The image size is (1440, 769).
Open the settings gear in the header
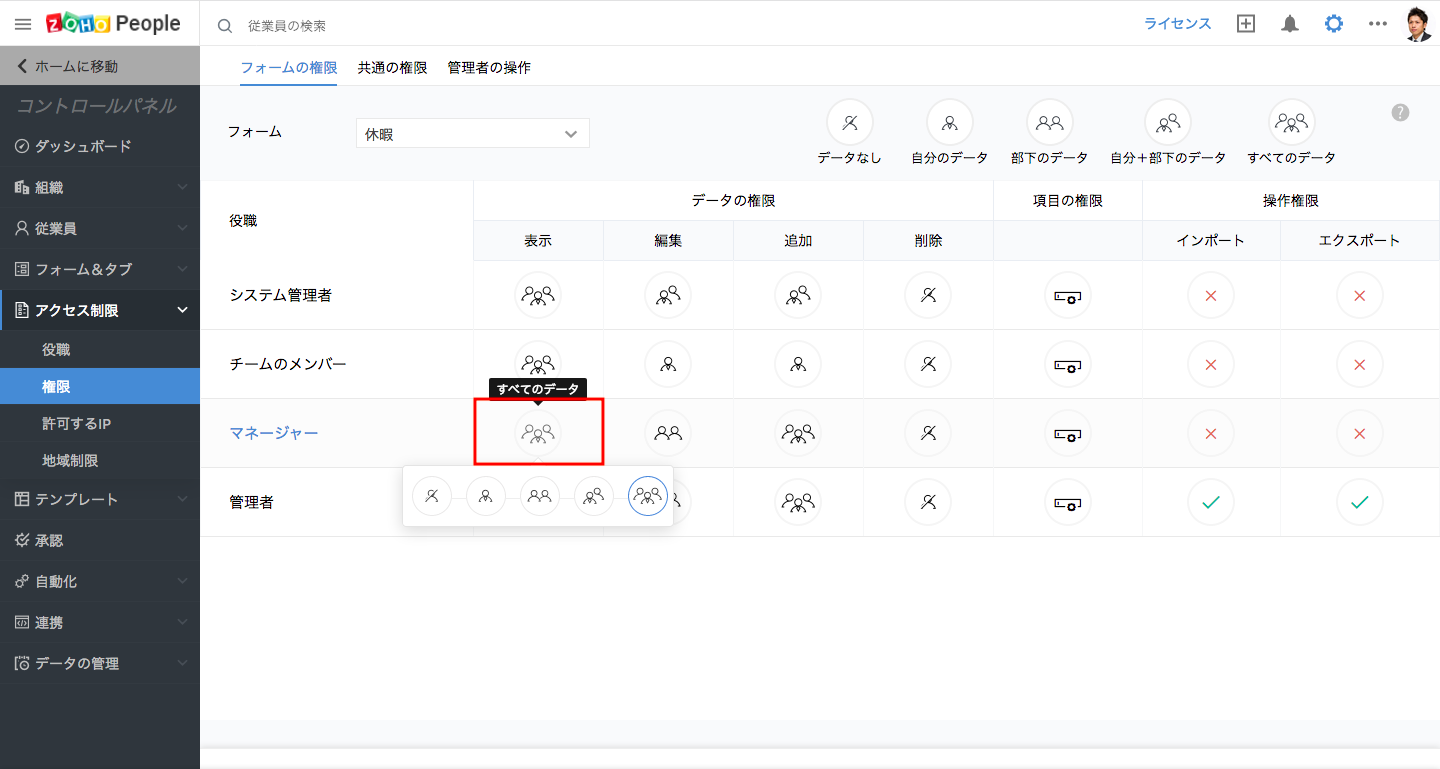[1334, 24]
